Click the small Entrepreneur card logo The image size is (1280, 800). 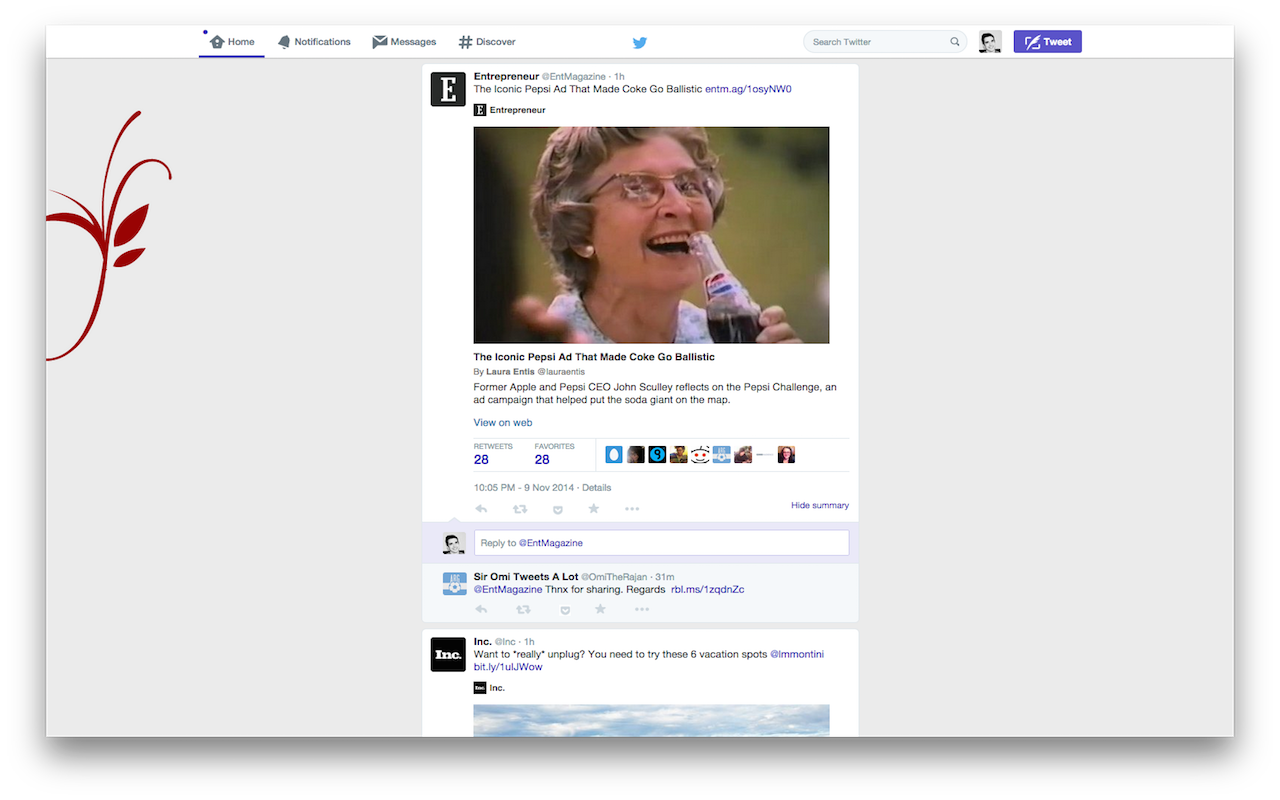[480, 110]
